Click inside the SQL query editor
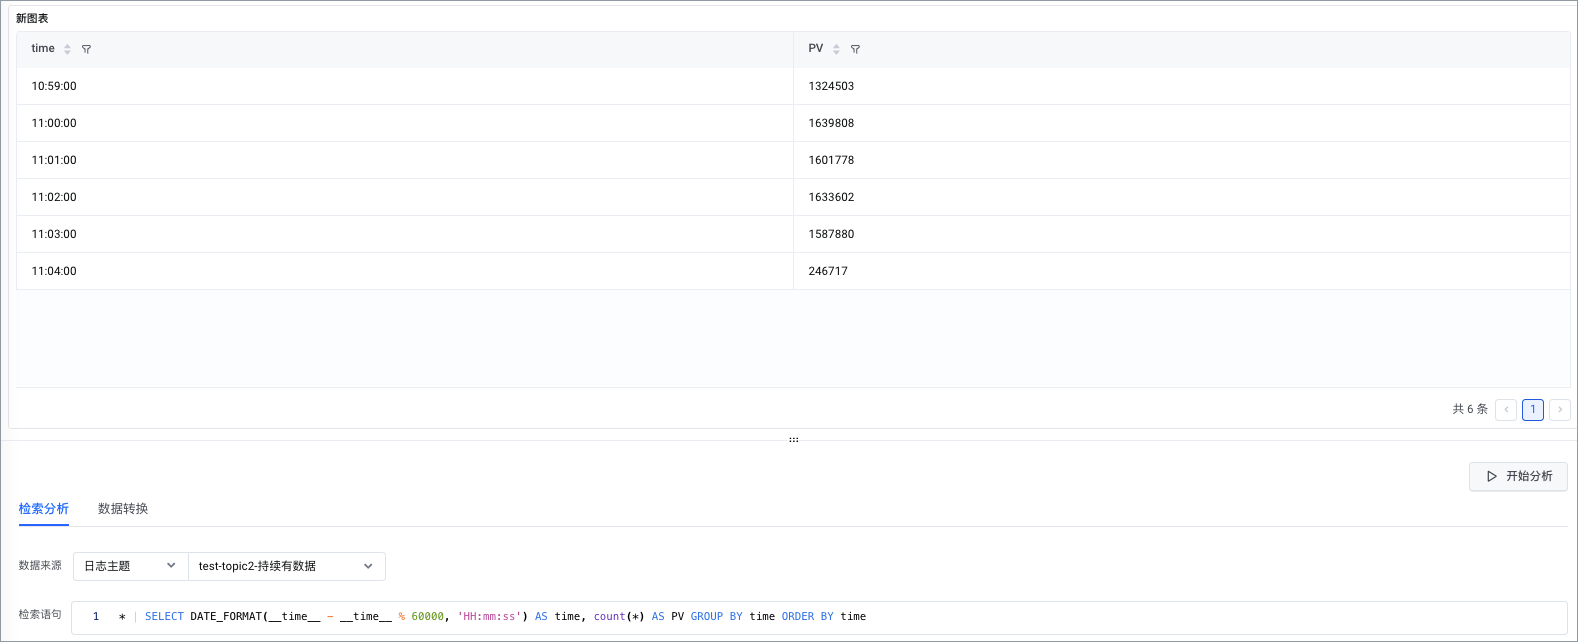Viewport: 1578px width, 642px height. (x=819, y=617)
